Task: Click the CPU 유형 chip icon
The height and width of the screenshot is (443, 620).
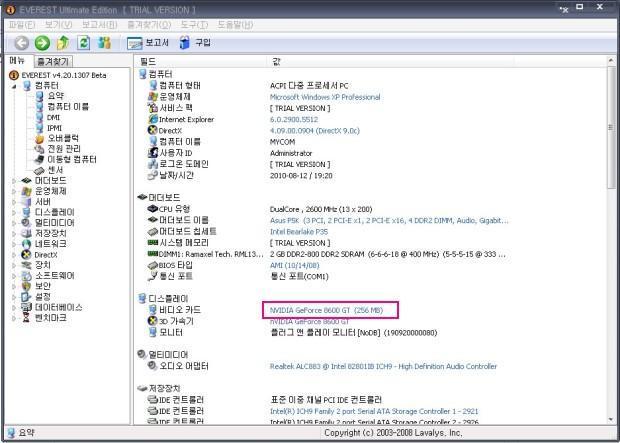Action: [153, 209]
